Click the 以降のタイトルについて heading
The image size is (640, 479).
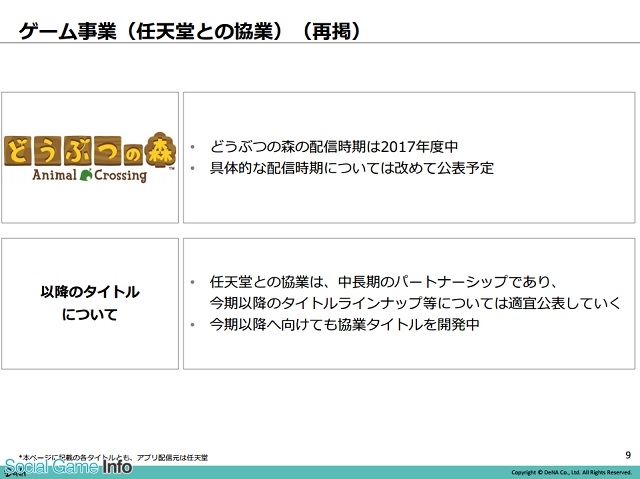click(90, 303)
